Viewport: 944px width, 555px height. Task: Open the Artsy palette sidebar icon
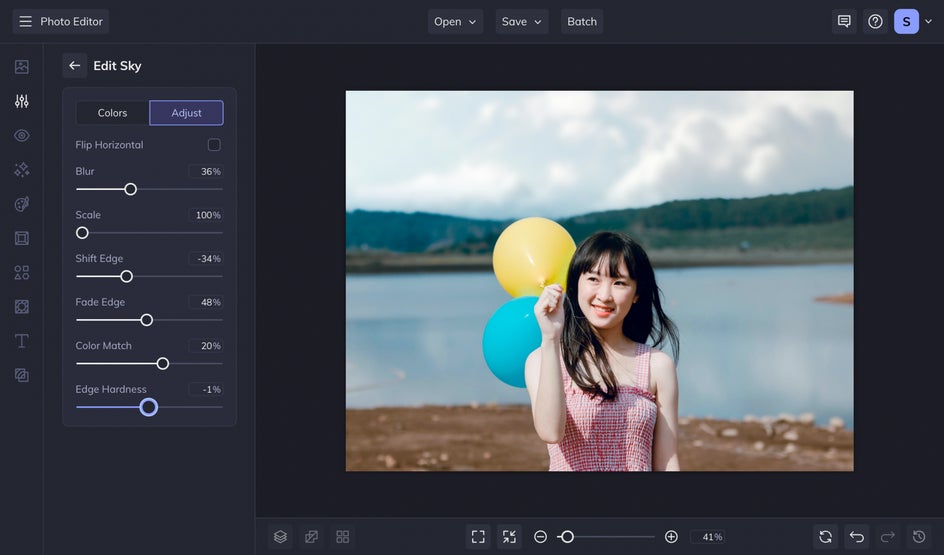(x=22, y=204)
